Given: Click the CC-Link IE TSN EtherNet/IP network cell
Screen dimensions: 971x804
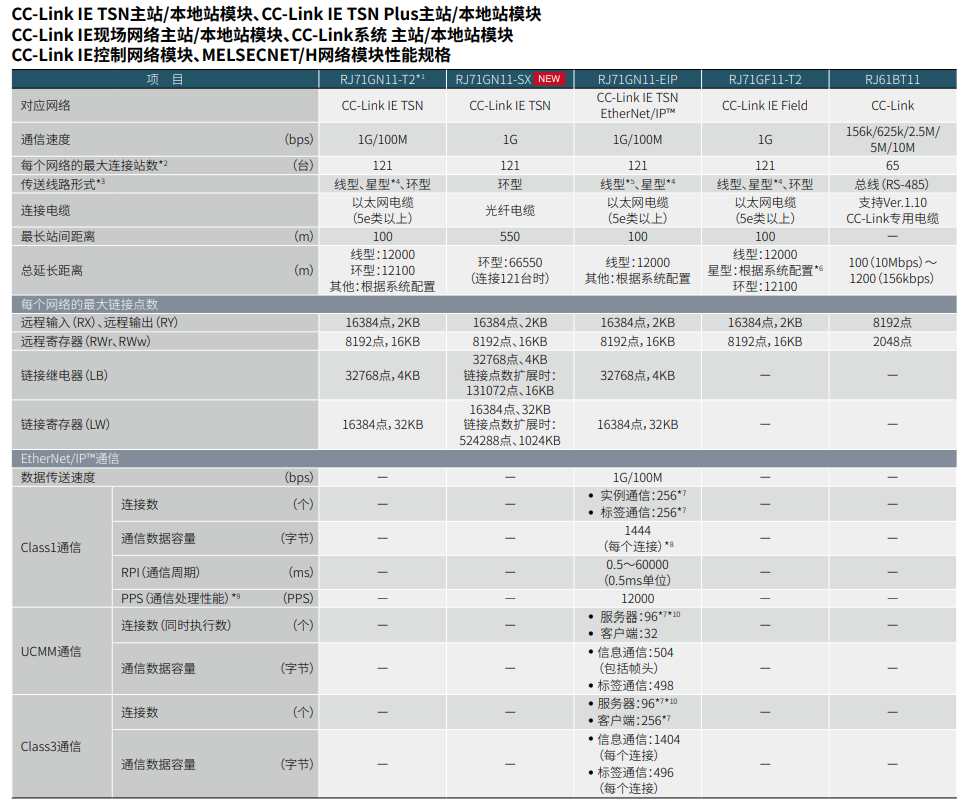Looking at the screenshot, I should (637, 105).
